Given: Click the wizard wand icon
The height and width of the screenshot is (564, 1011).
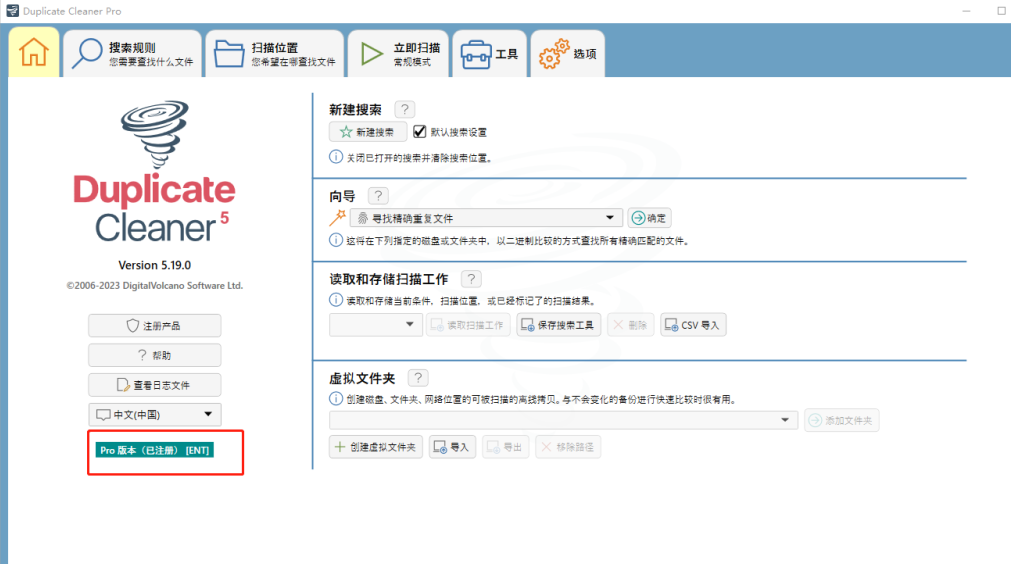Looking at the screenshot, I should click(337, 218).
